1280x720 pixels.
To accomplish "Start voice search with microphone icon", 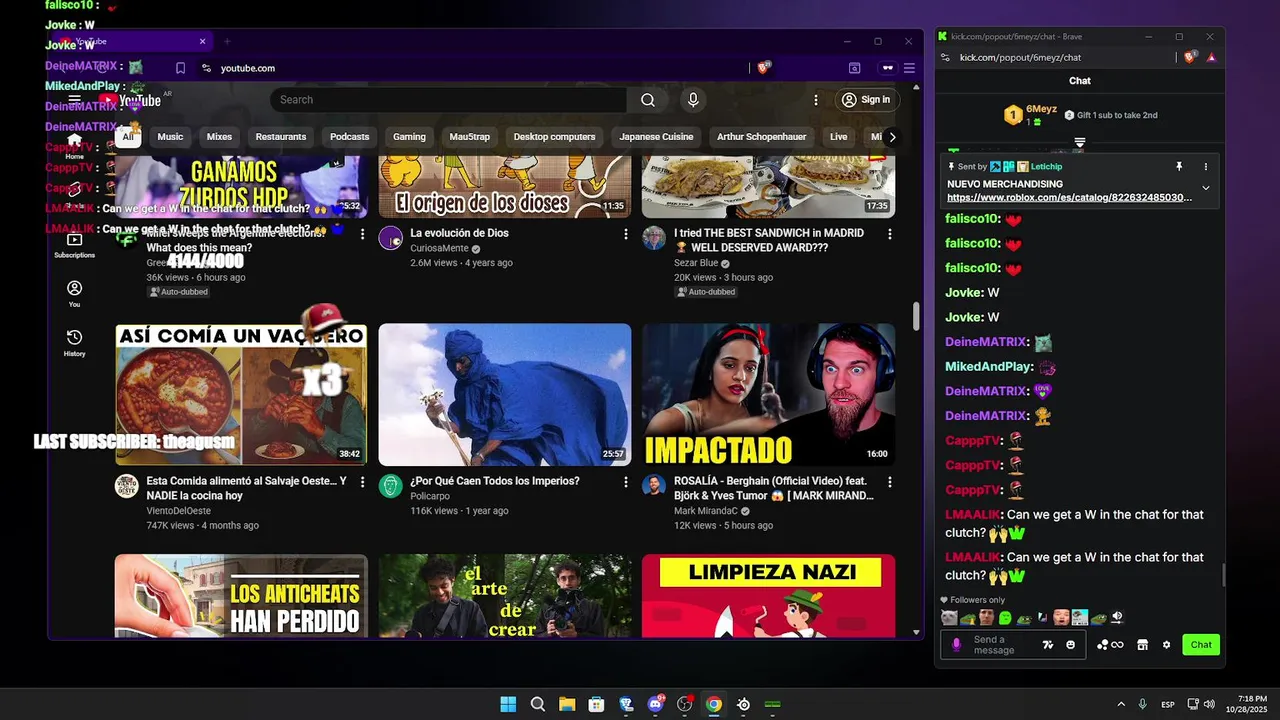I will (x=692, y=100).
